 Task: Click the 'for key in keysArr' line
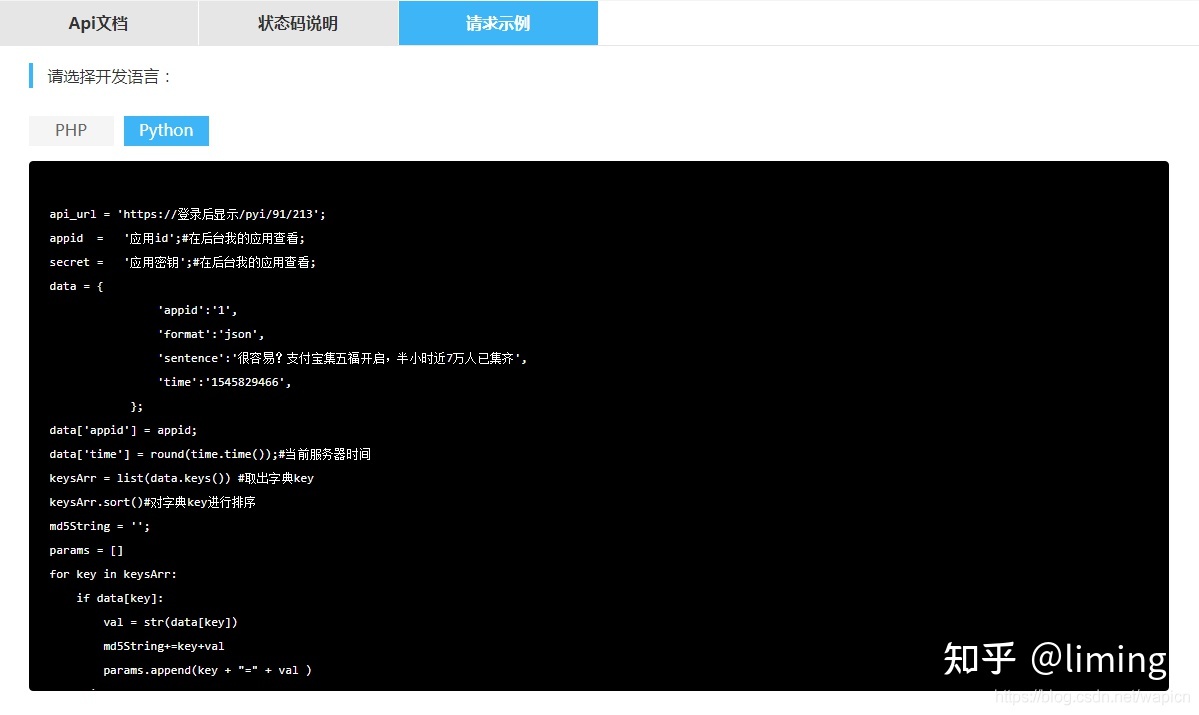pyautogui.click(x=113, y=574)
